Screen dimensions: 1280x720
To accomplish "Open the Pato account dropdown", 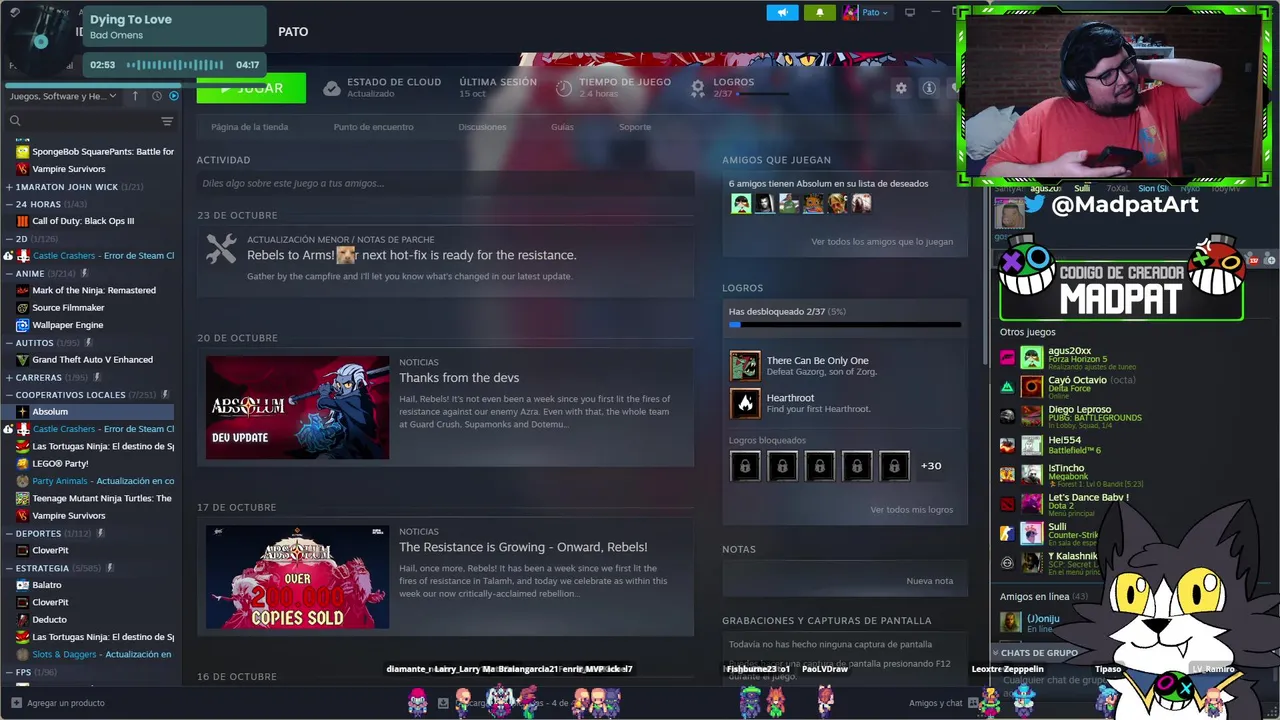I will point(866,12).
